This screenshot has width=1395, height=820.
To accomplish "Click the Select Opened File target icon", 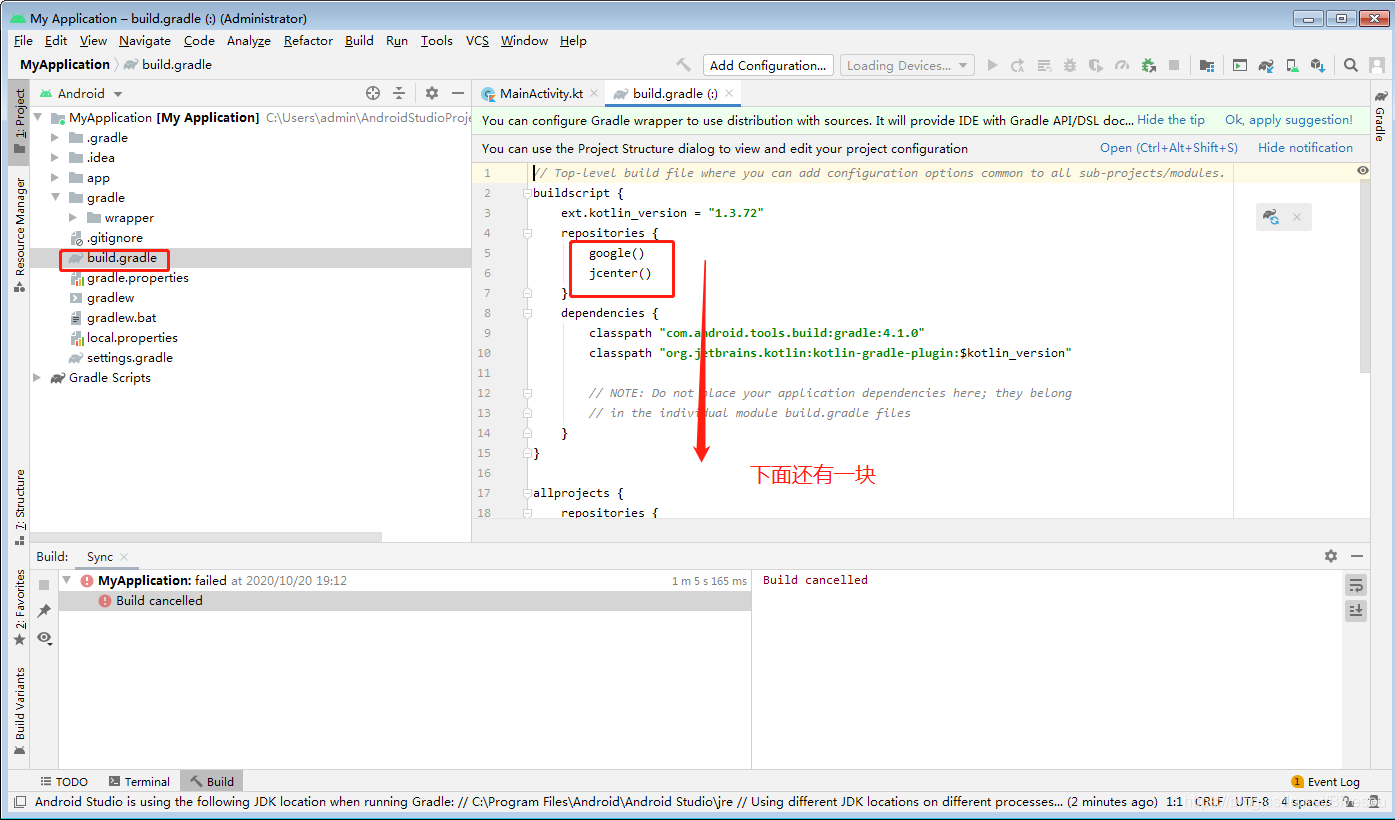I will pyautogui.click(x=373, y=93).
